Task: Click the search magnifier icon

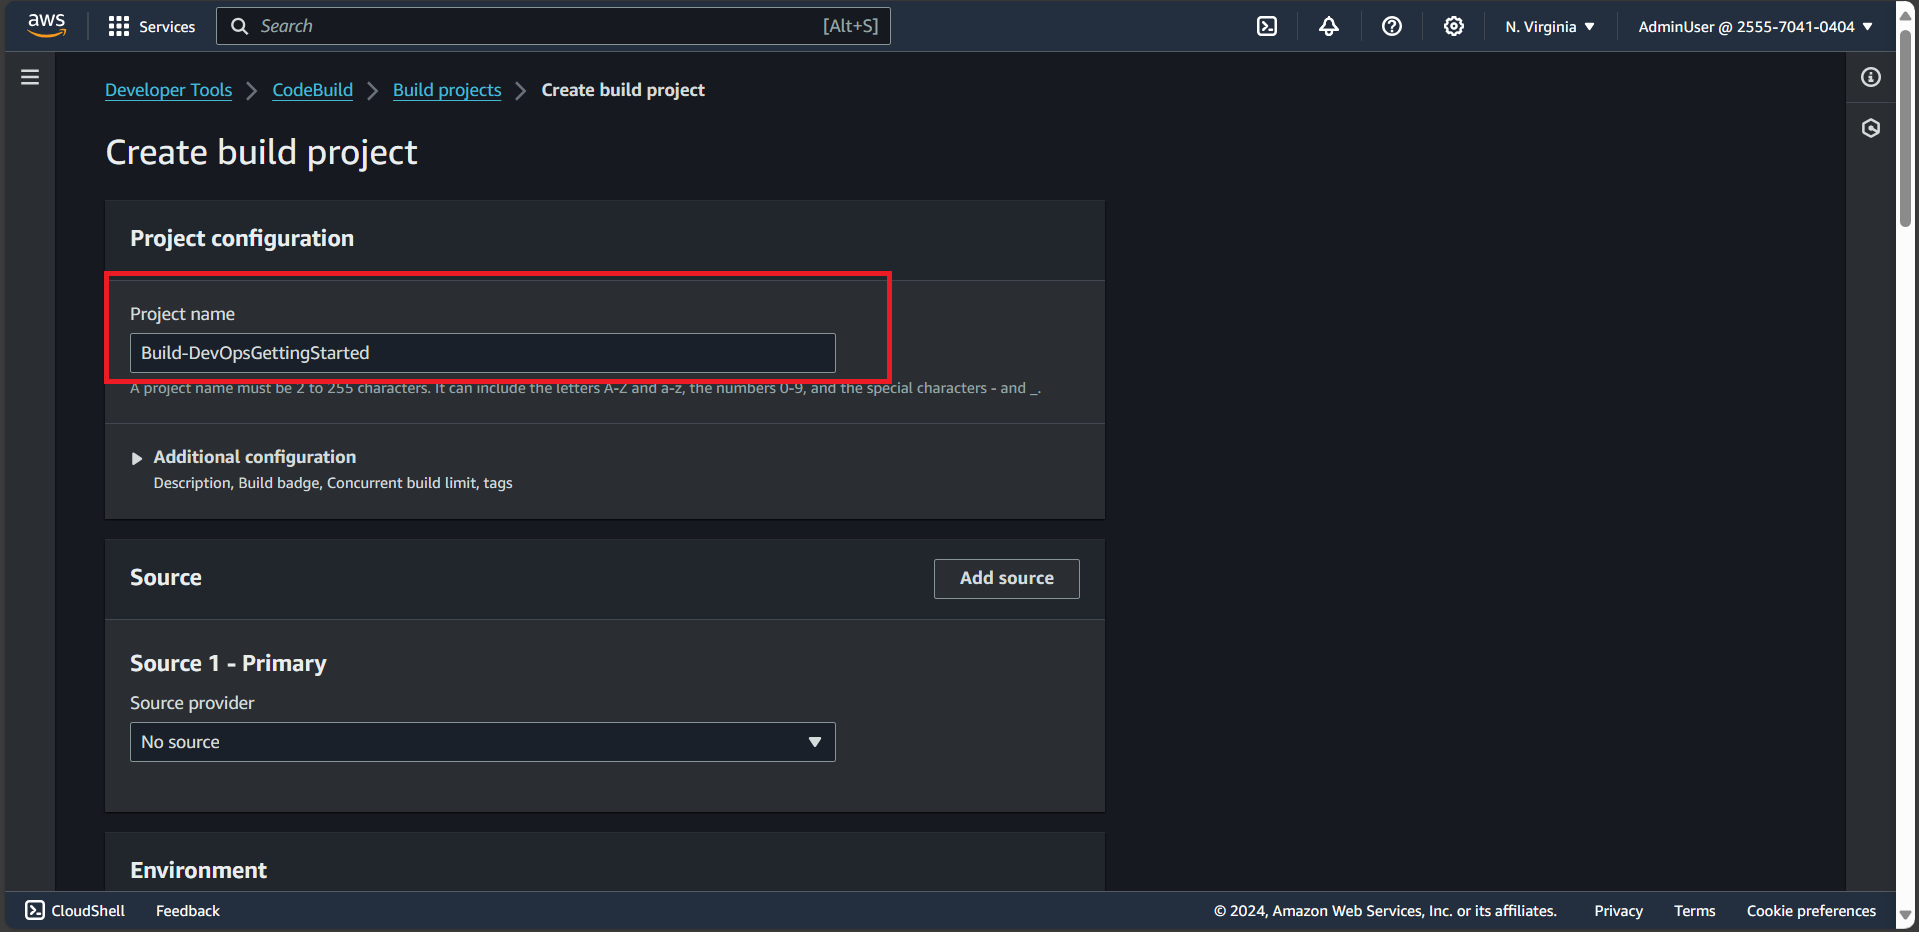Action: (240, 26)
